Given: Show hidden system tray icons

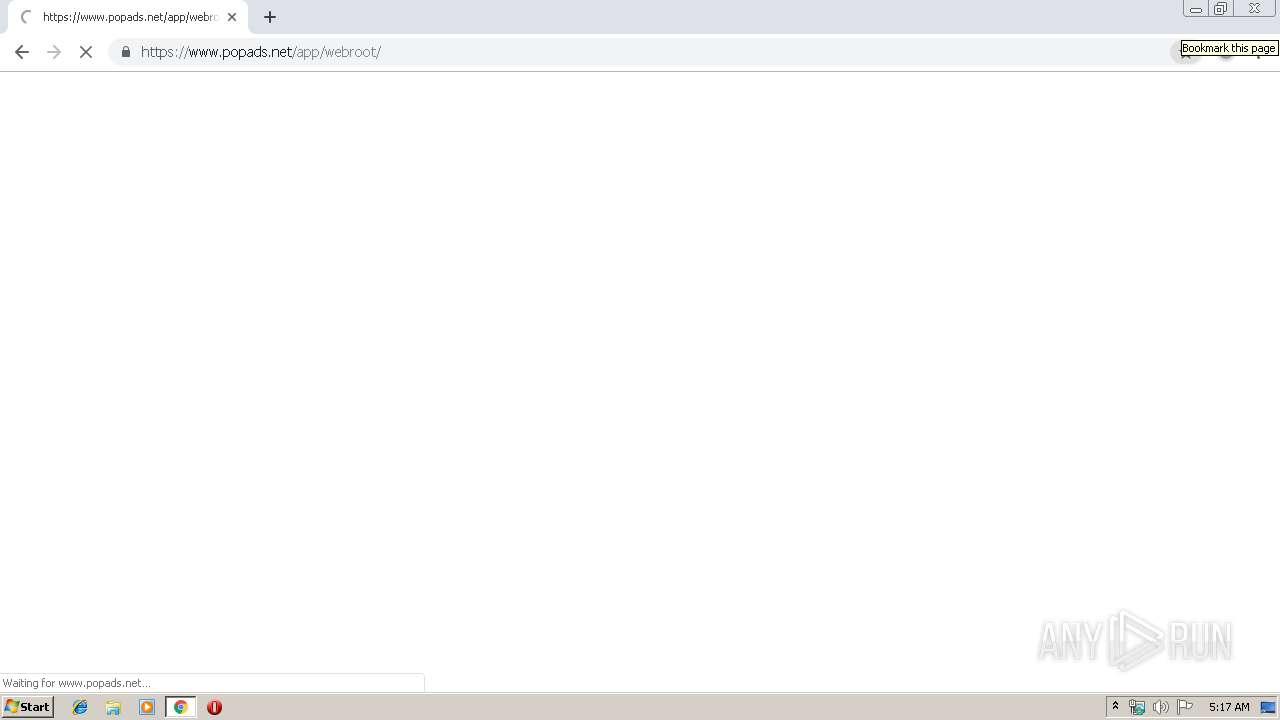Looking at the screenshot, I should [1115, 707].
